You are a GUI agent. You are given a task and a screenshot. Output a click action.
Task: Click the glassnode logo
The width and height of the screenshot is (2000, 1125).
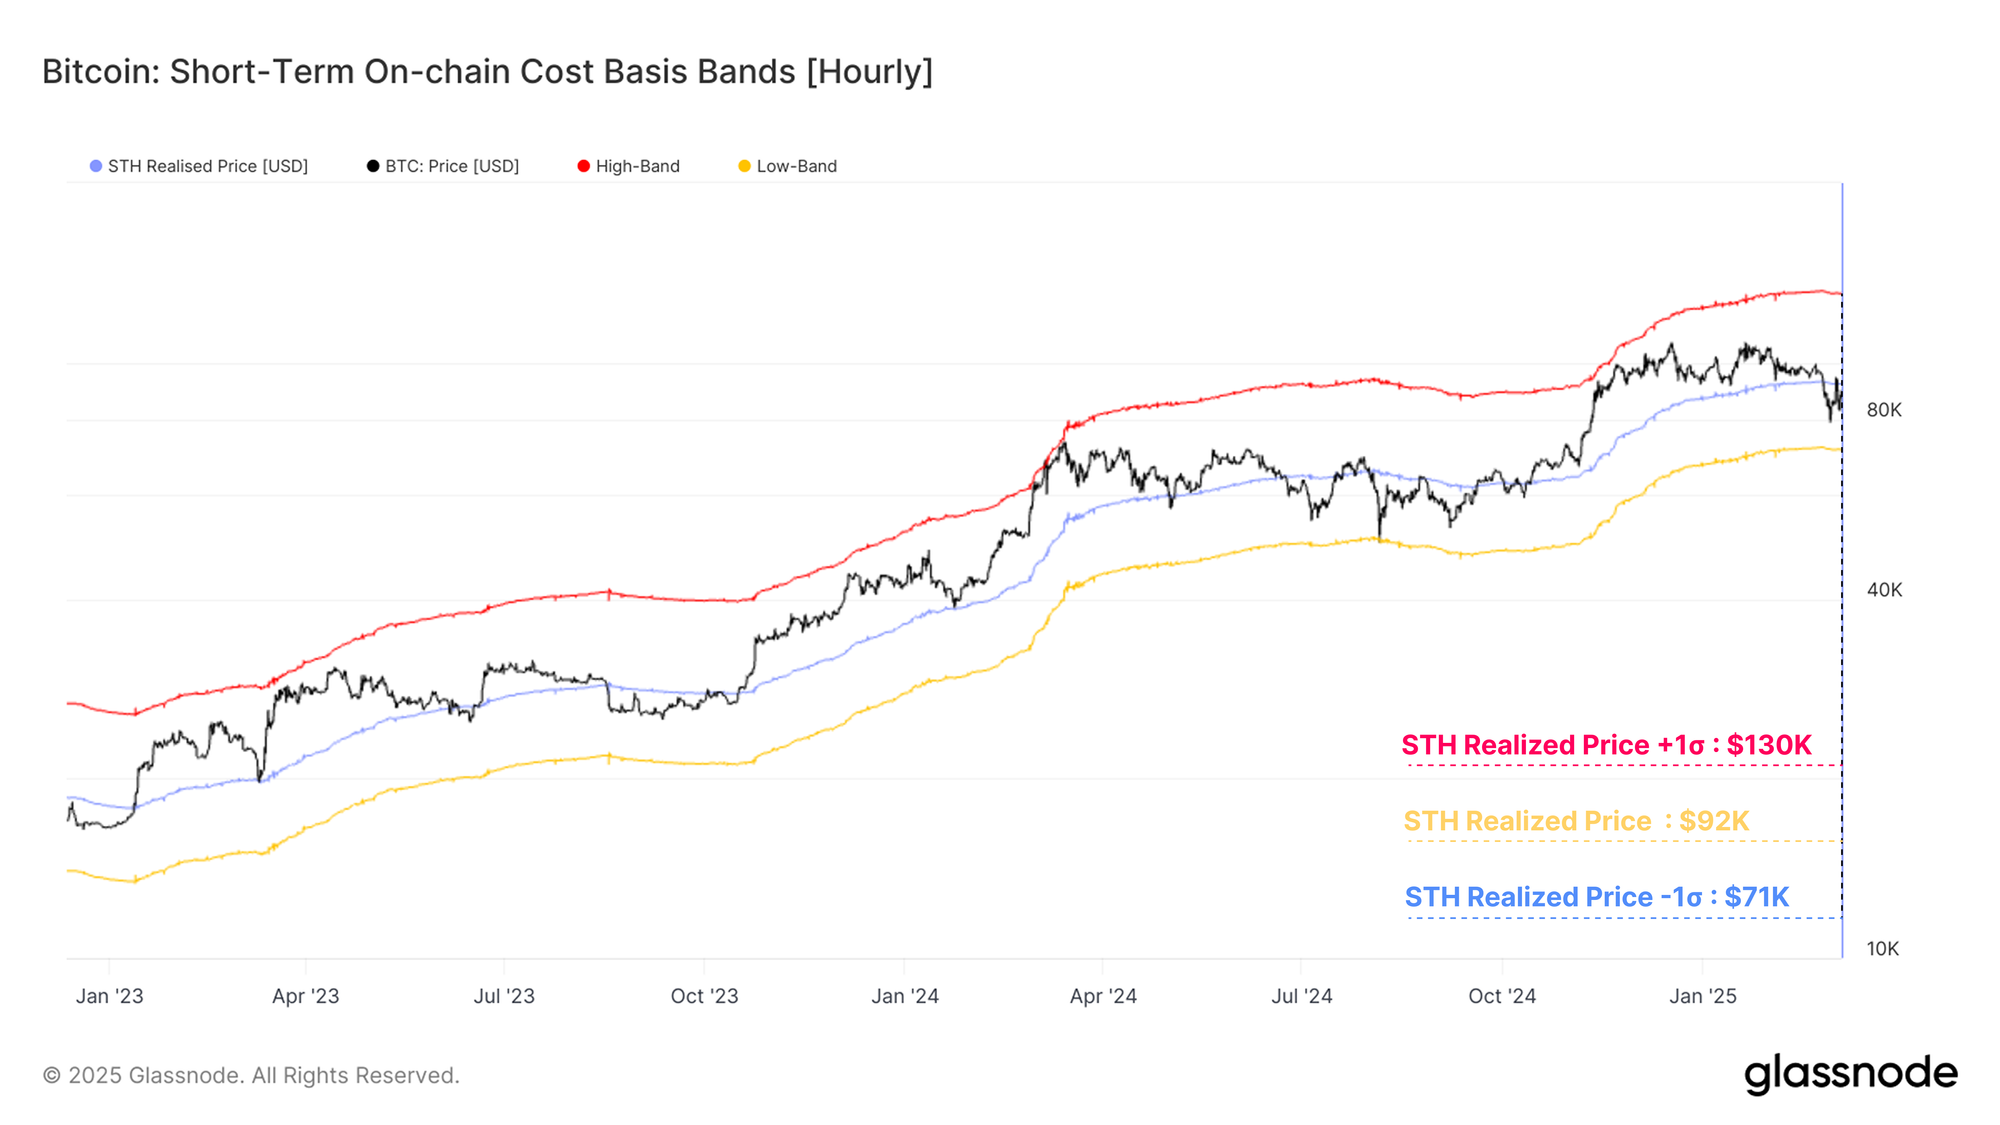[1850, 1074]
